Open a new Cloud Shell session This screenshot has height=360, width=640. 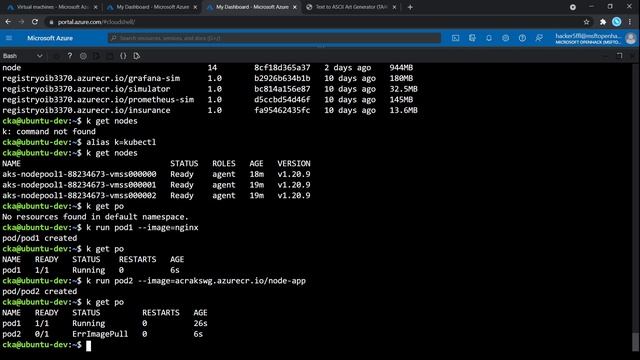(110, 56)
